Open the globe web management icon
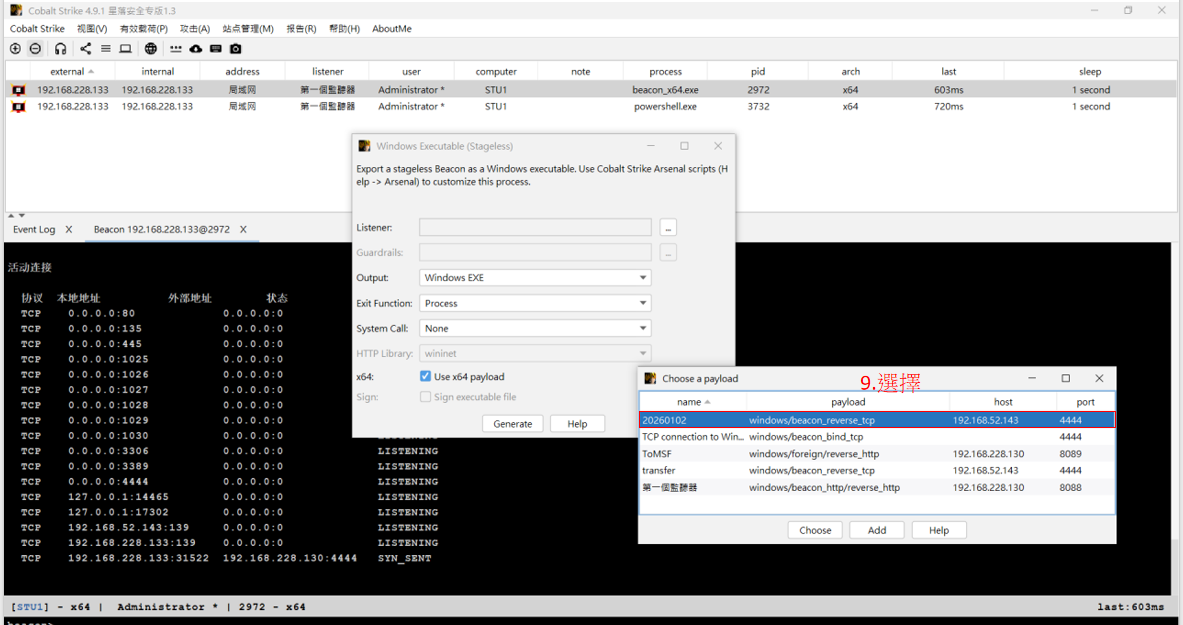Image resolution: width=1183 pixels, height=625 pixels. click(151, 48)
